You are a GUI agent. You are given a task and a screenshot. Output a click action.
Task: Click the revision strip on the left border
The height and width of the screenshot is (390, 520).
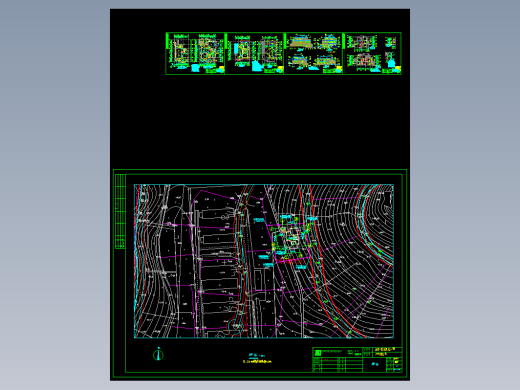coord(120,211)
